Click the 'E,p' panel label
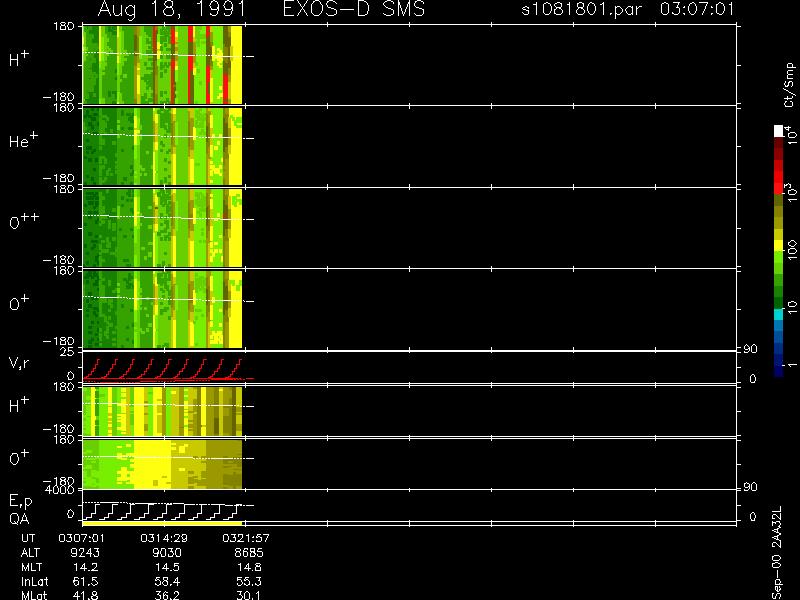This screenshot has height=600, width=800. click(x=20, y=502)
